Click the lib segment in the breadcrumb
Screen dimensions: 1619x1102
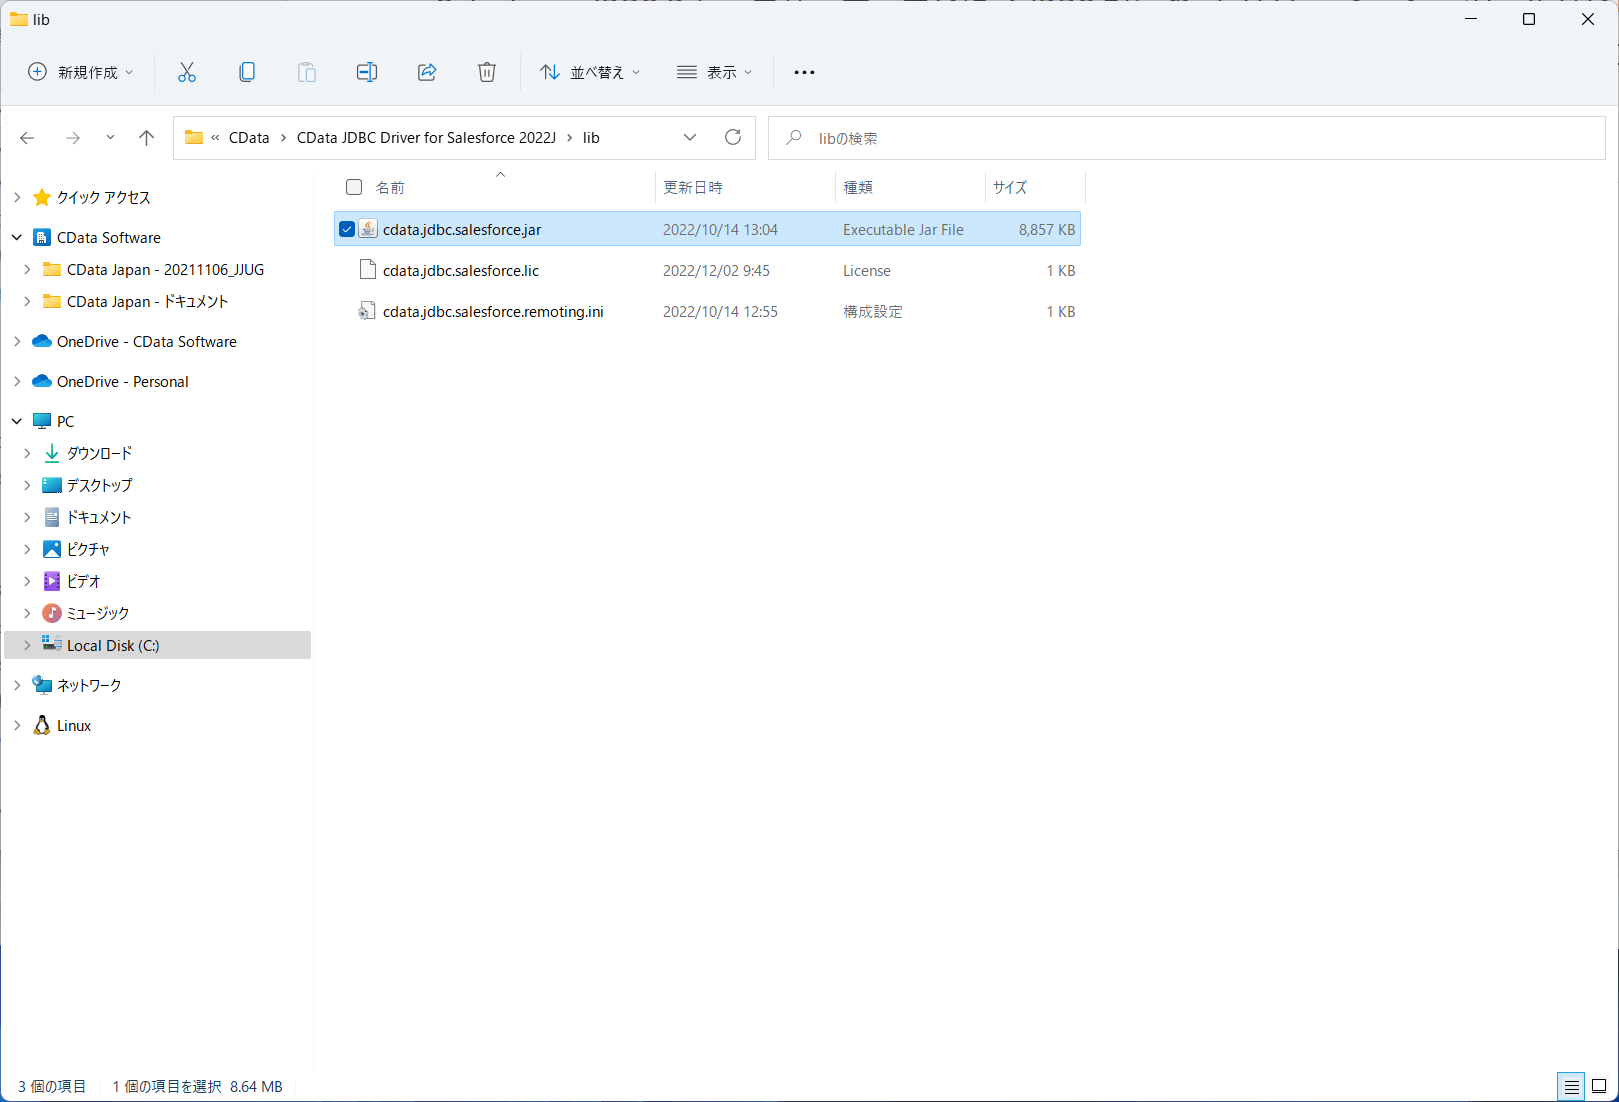coord(591,138)
